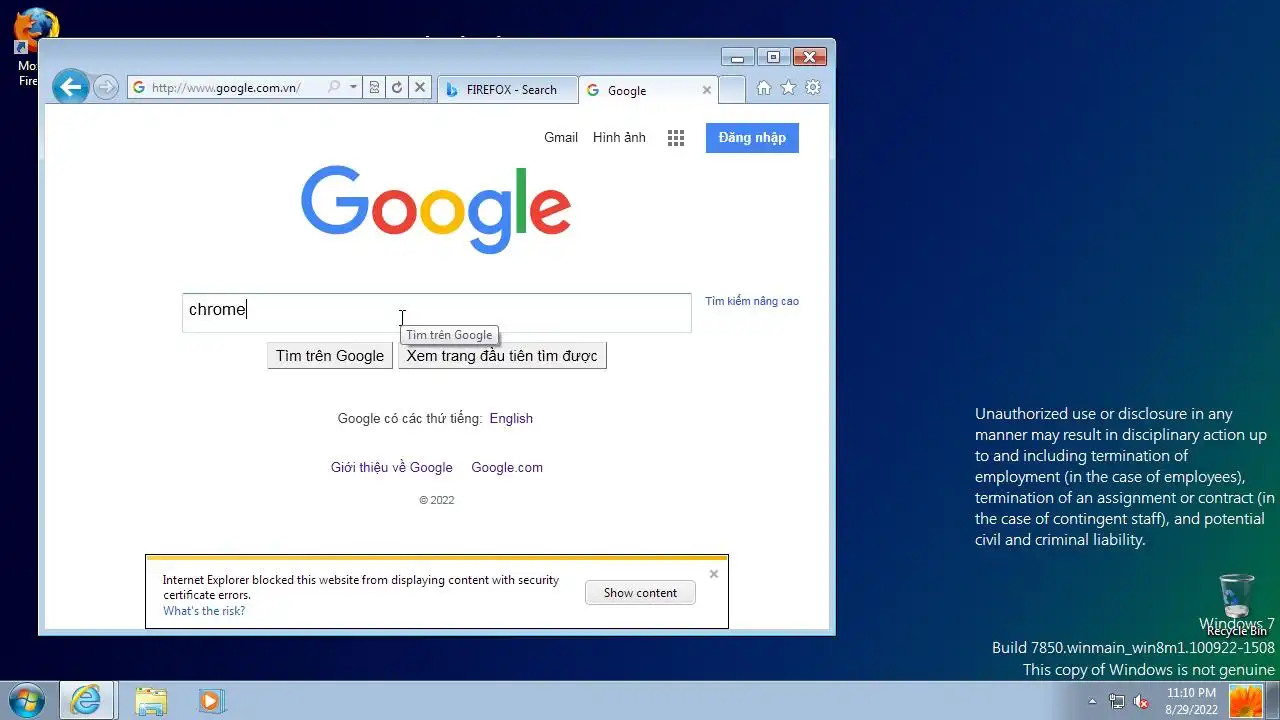Viewport: 1280px width, 720px height.
Task: Open the network status tray icon
Action: 1116,701
